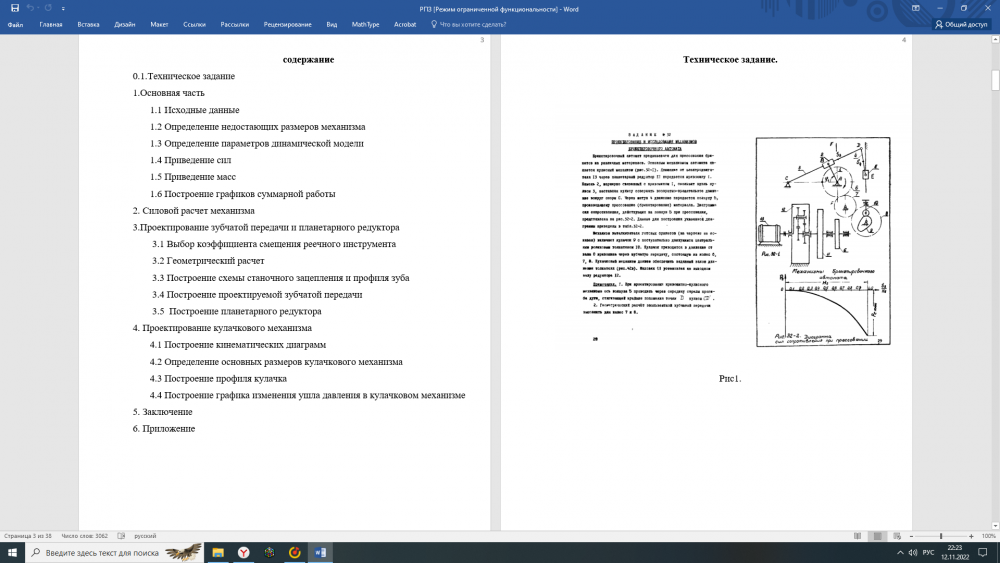
Task: Select the Print Layout view icon
Action: tap(878, 536)
